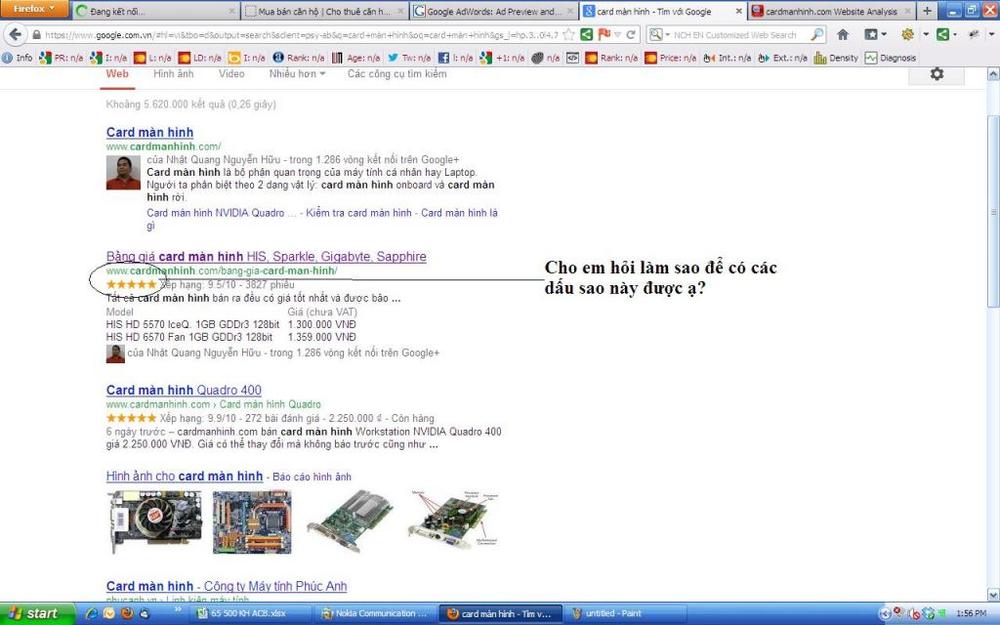Go back with the Back arrow

click(x=15, y=34)
